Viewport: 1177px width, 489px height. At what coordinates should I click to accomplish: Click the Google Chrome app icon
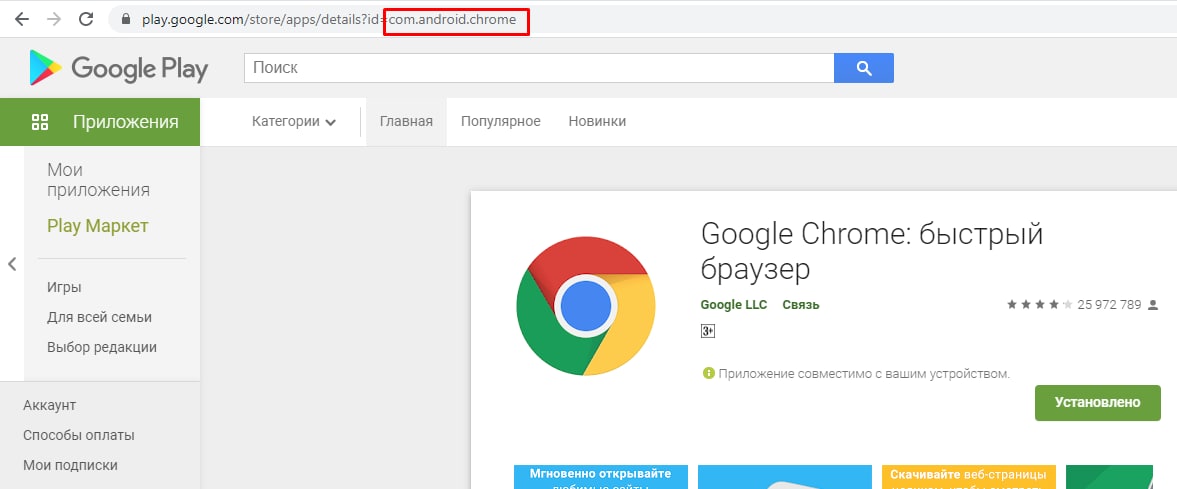tap(585, 306)
